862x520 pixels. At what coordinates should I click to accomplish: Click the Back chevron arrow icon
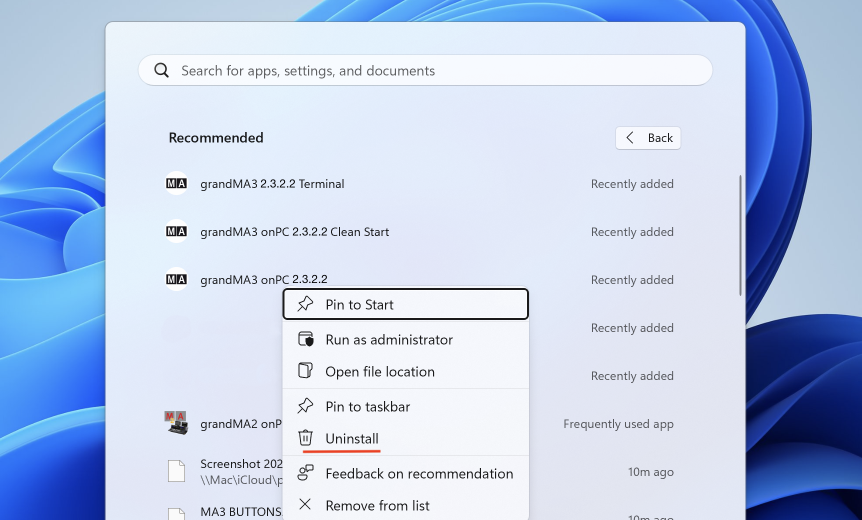click(630, 138)
